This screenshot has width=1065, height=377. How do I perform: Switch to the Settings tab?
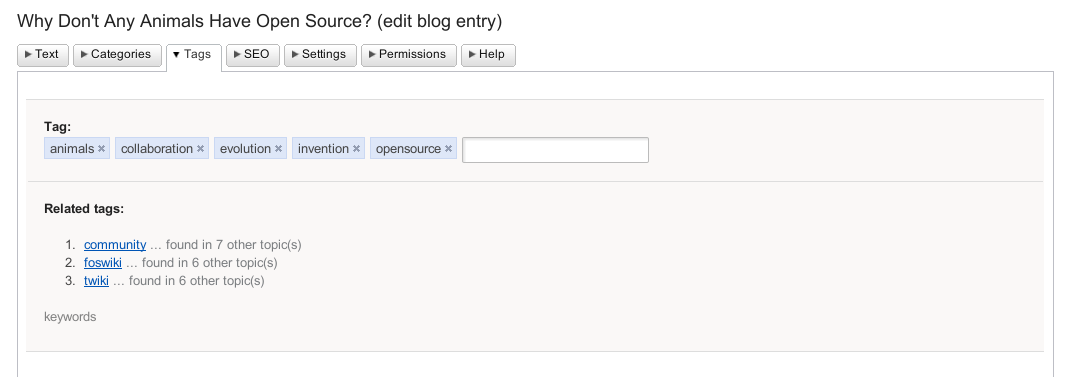(320, 55)
